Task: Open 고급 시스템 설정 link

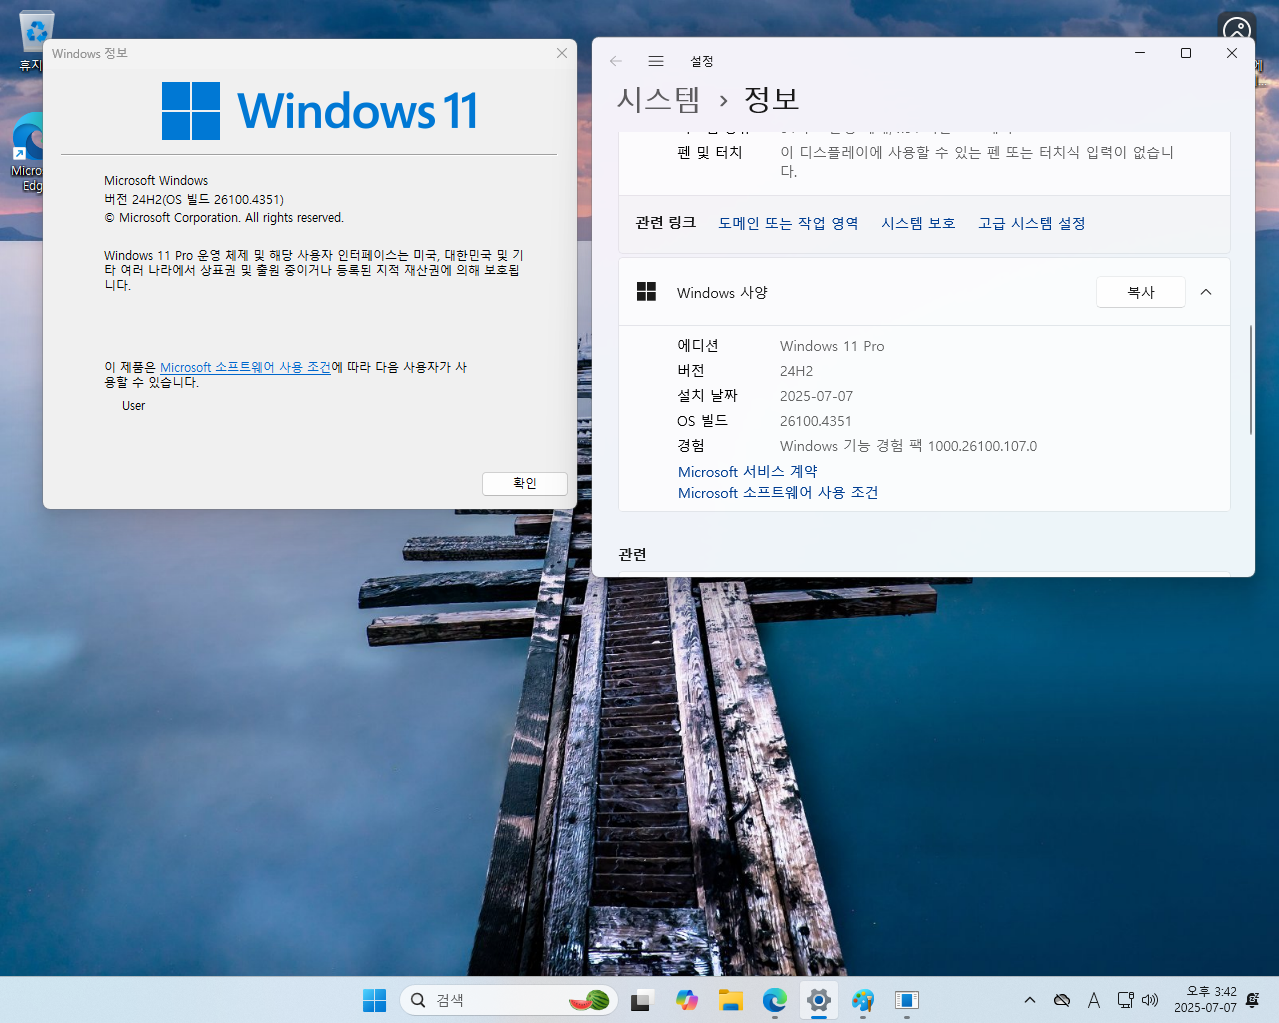Action: point(1032,223)
